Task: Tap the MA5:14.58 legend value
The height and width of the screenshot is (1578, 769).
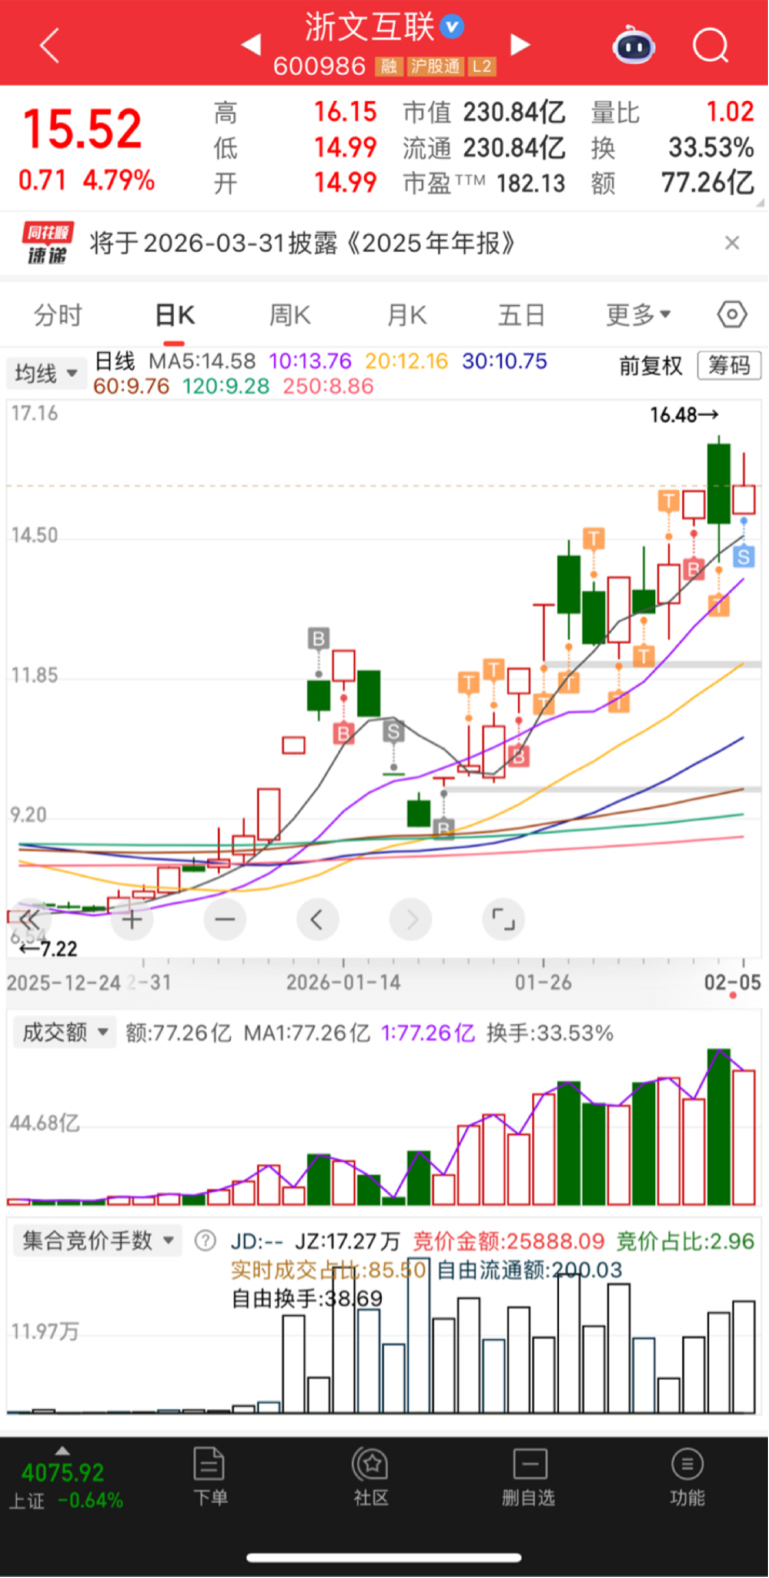Action: click(x=202, y=361)
